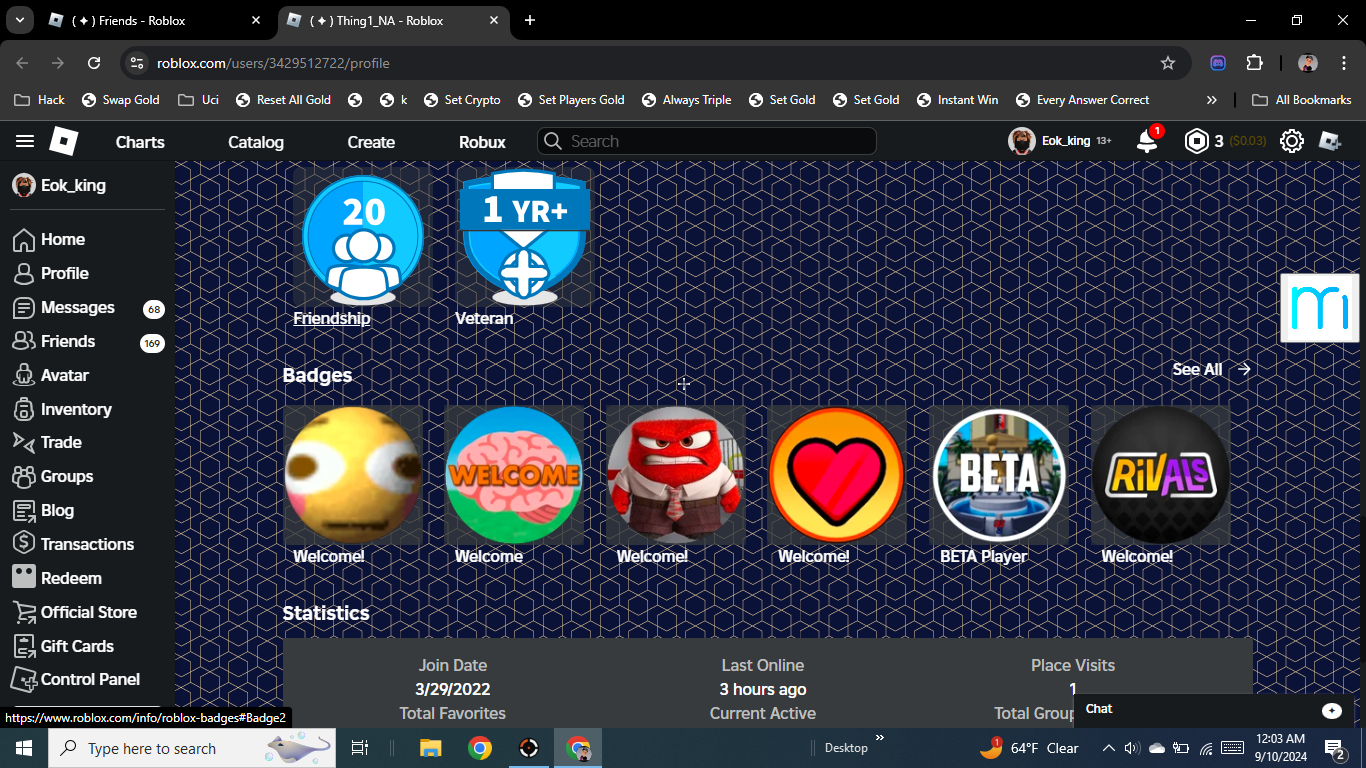Screen dimensions: 1366x768
Task: Open Catalog in top navigation
Action: [x=256, y=142]
